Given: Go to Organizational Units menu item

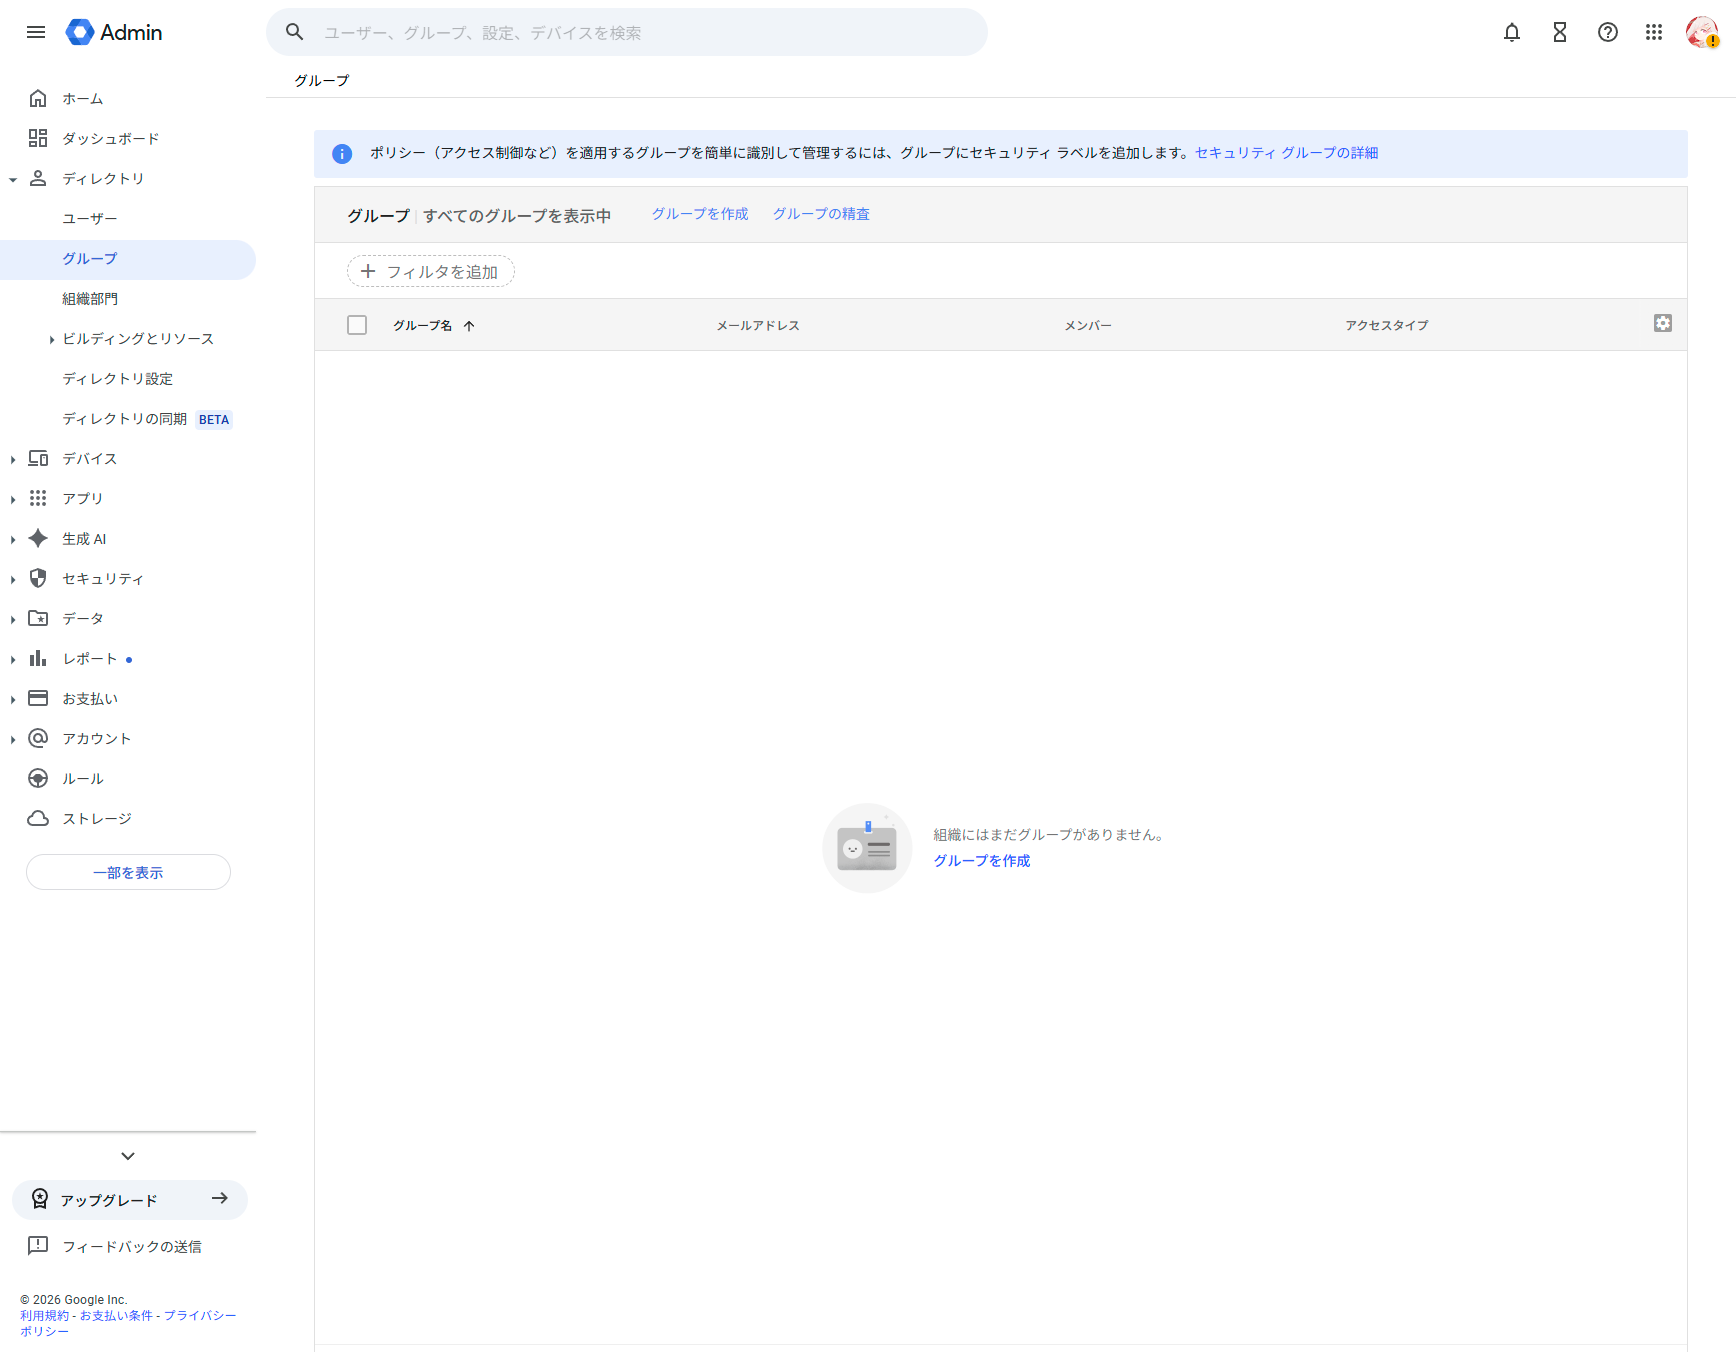Looking at the screenshot, I should pos(90,299).
